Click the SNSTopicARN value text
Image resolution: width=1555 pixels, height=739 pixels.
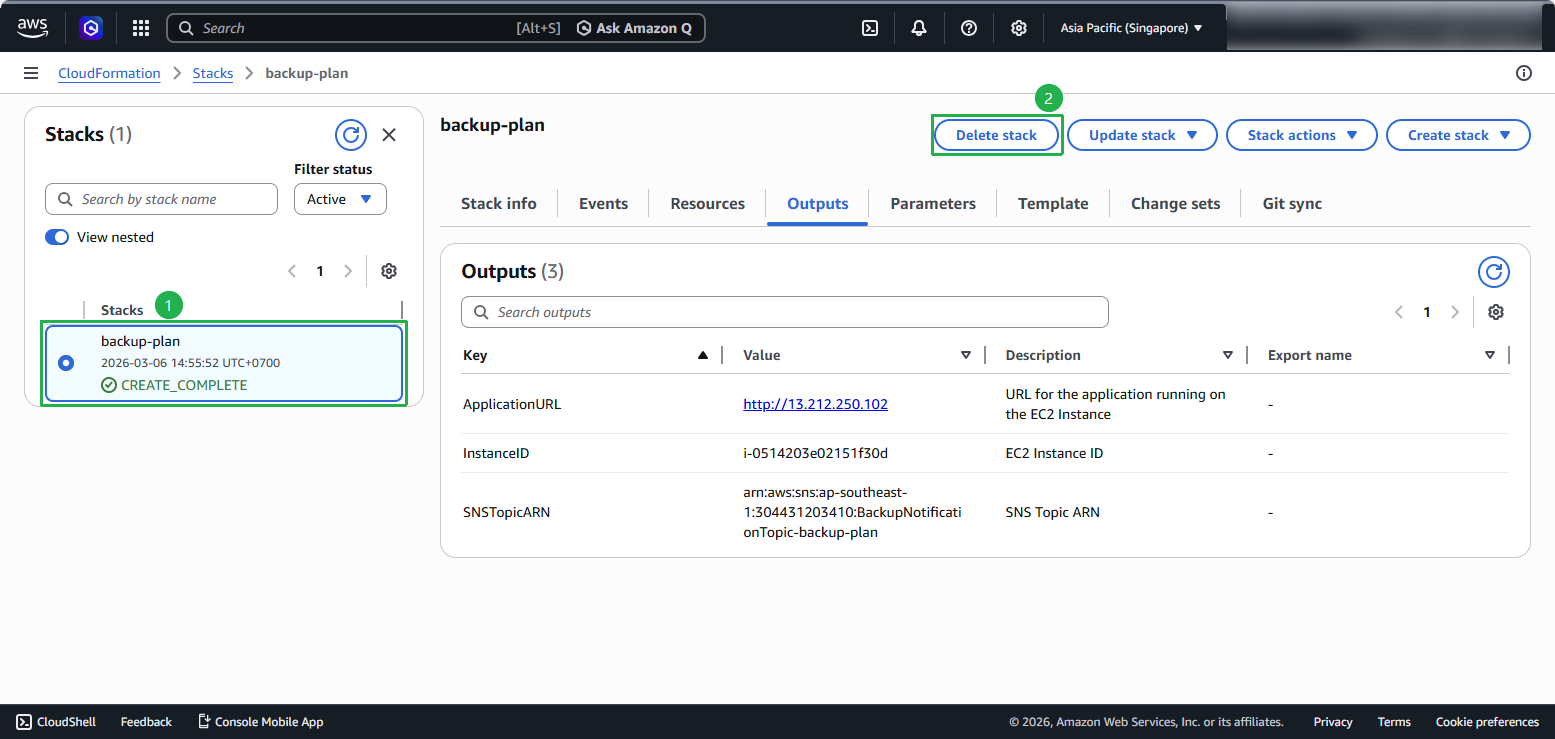(852, 512)
